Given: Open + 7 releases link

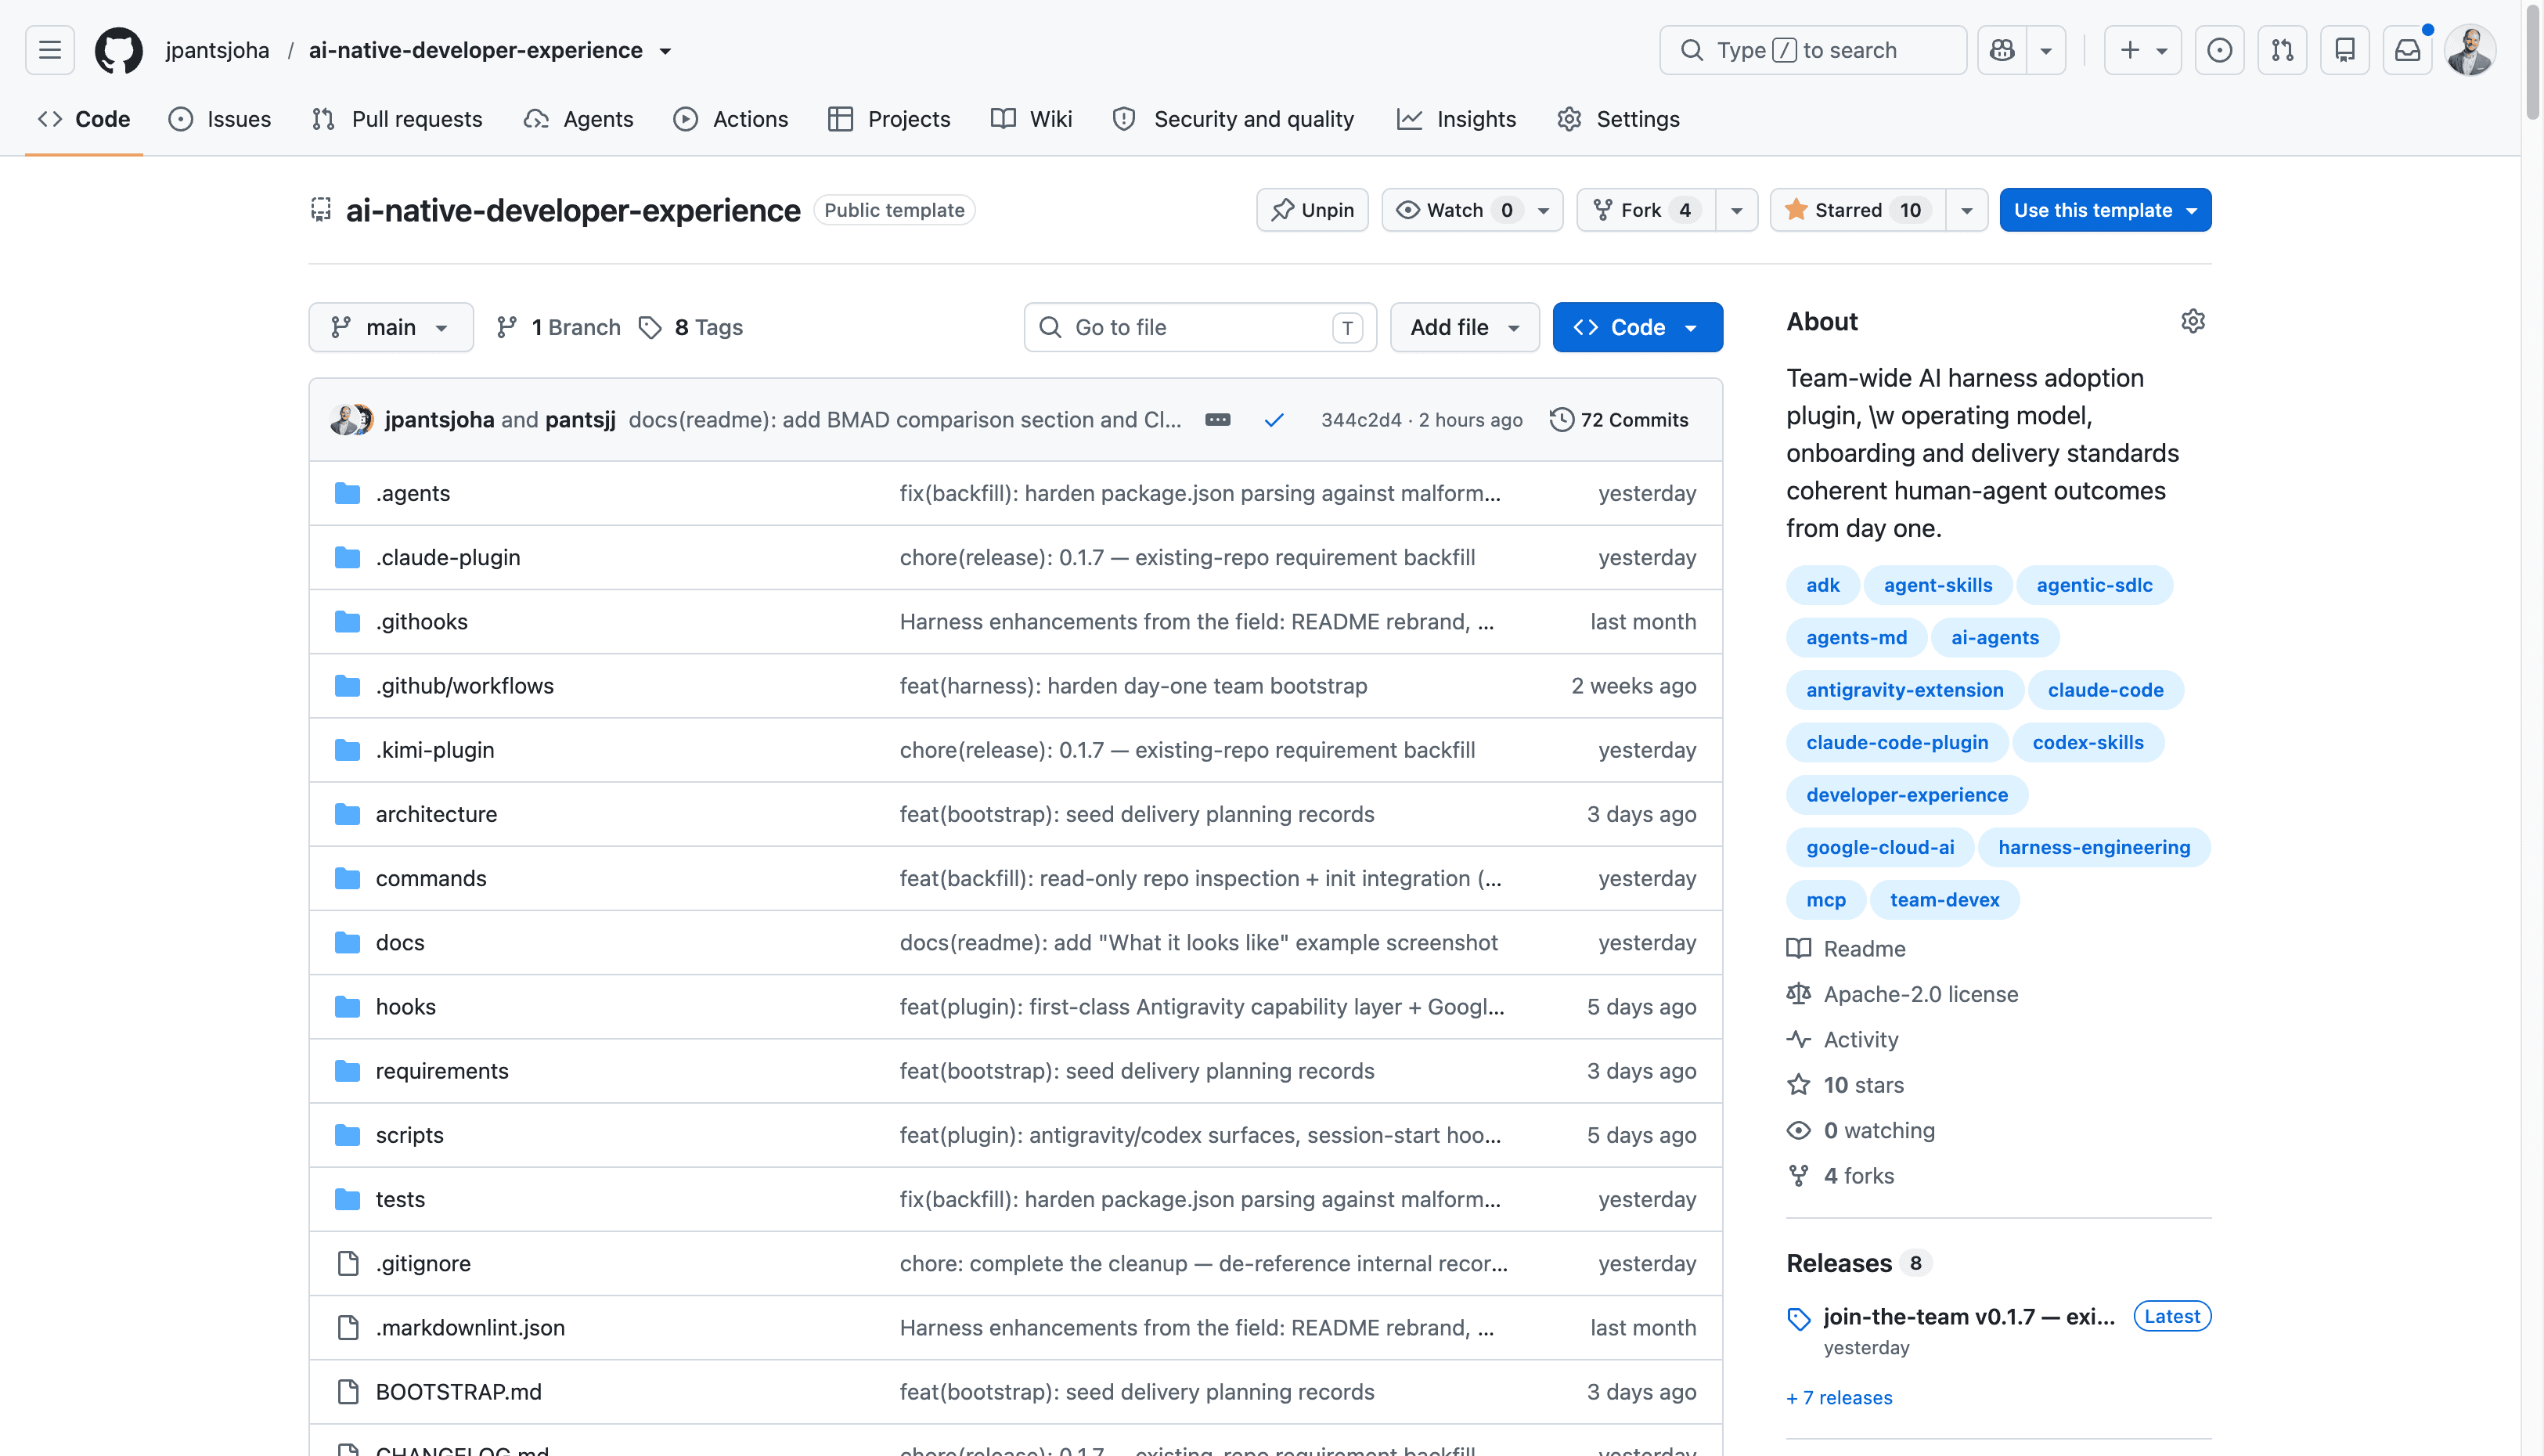Looking at the screenshot, I should click(1839, 1397).
